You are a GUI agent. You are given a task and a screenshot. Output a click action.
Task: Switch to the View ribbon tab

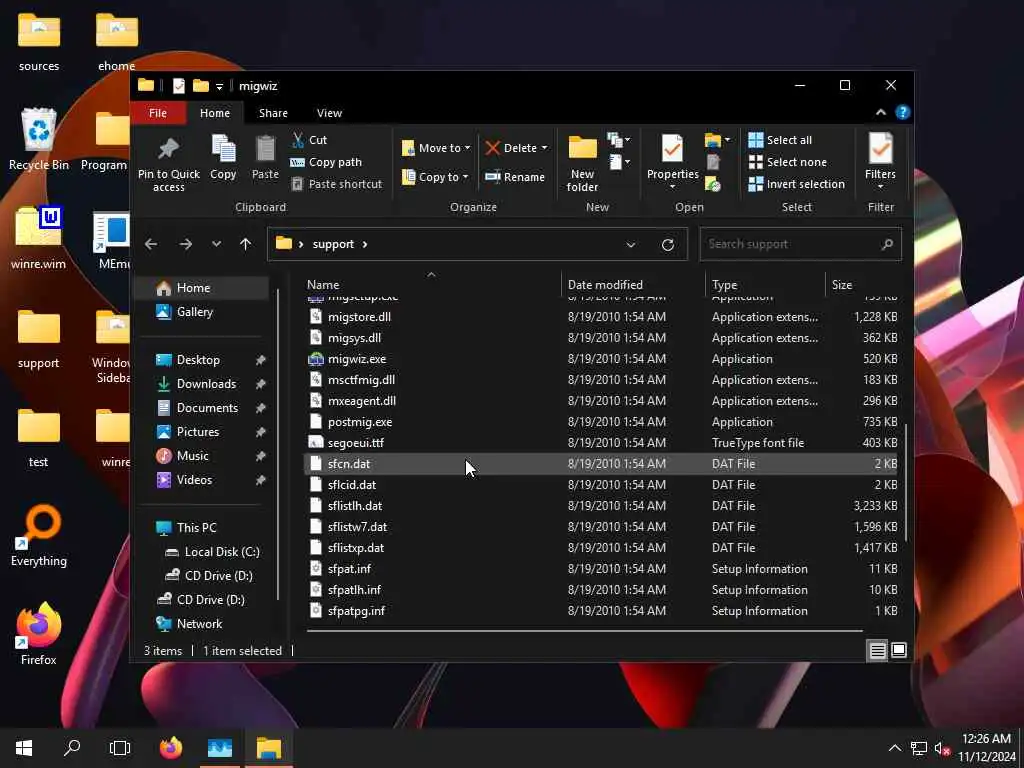(329, 113)
